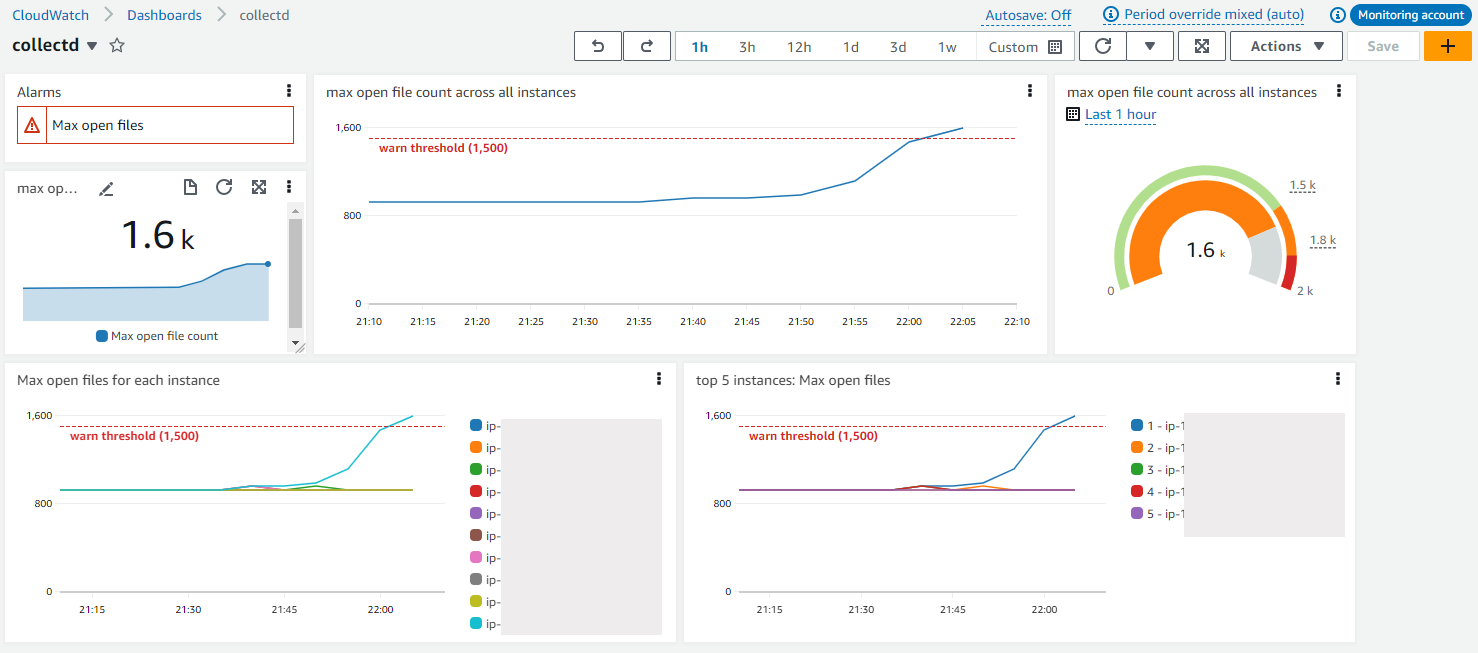Screen dimensions: 1478x653
Task: Click the redo arrow in the toolbar
Action: tap(646, 45)
